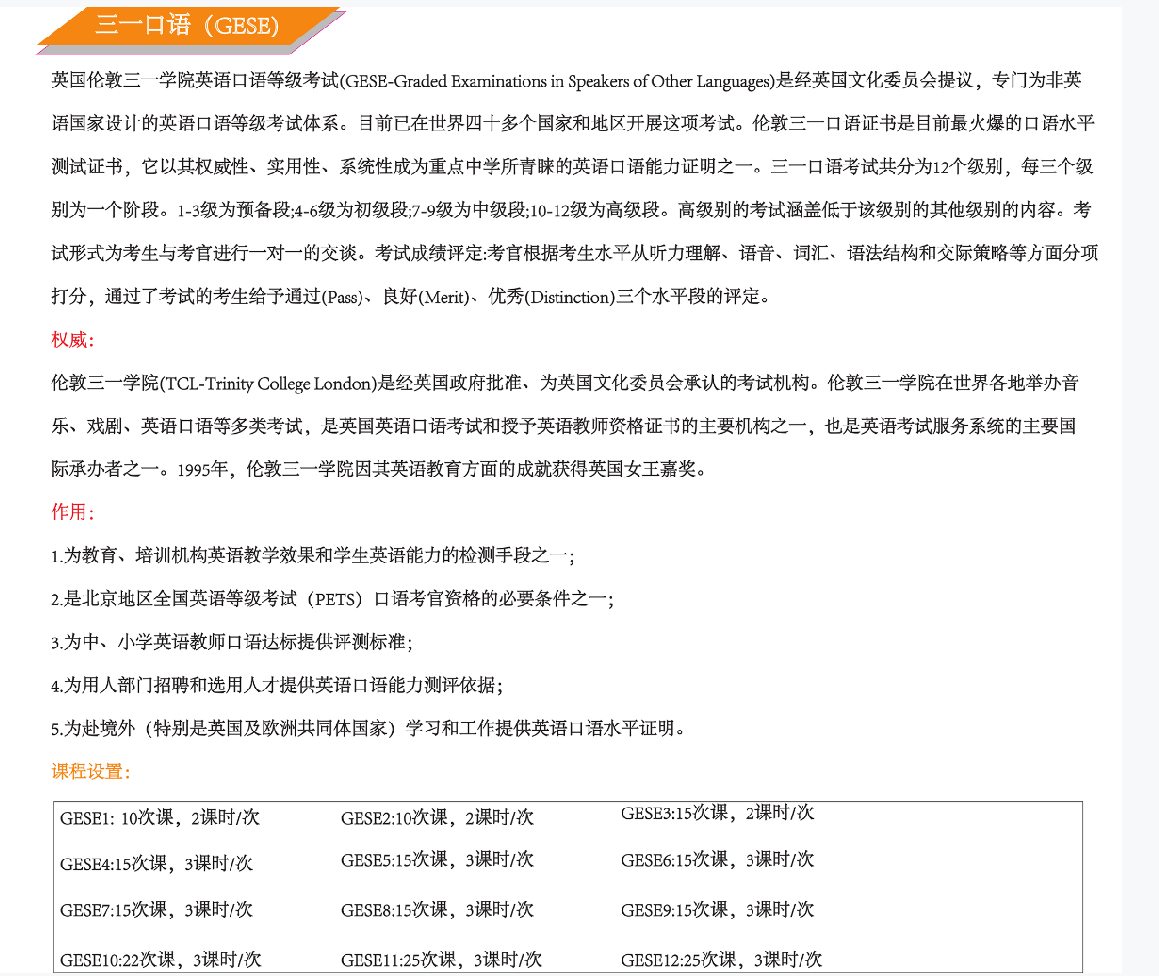Click the text 通过(Pass)

point(324,296)
